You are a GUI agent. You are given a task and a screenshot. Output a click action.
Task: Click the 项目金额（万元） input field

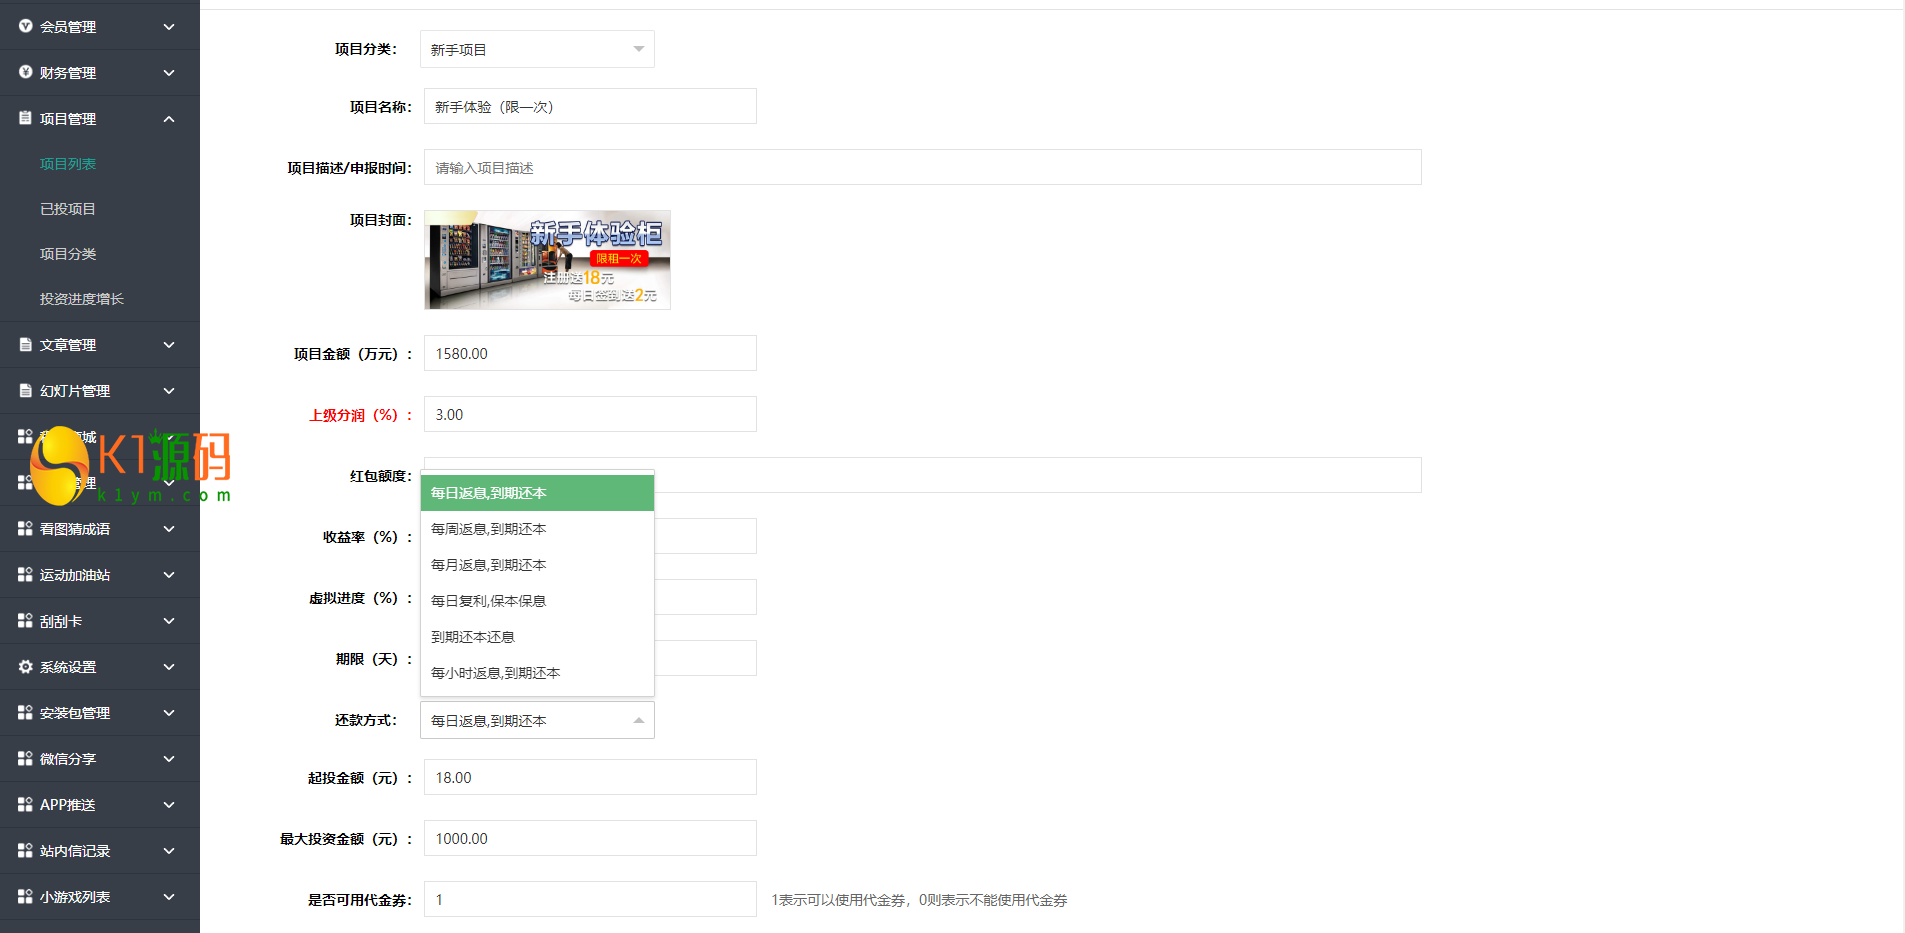[x=590, y=353]
